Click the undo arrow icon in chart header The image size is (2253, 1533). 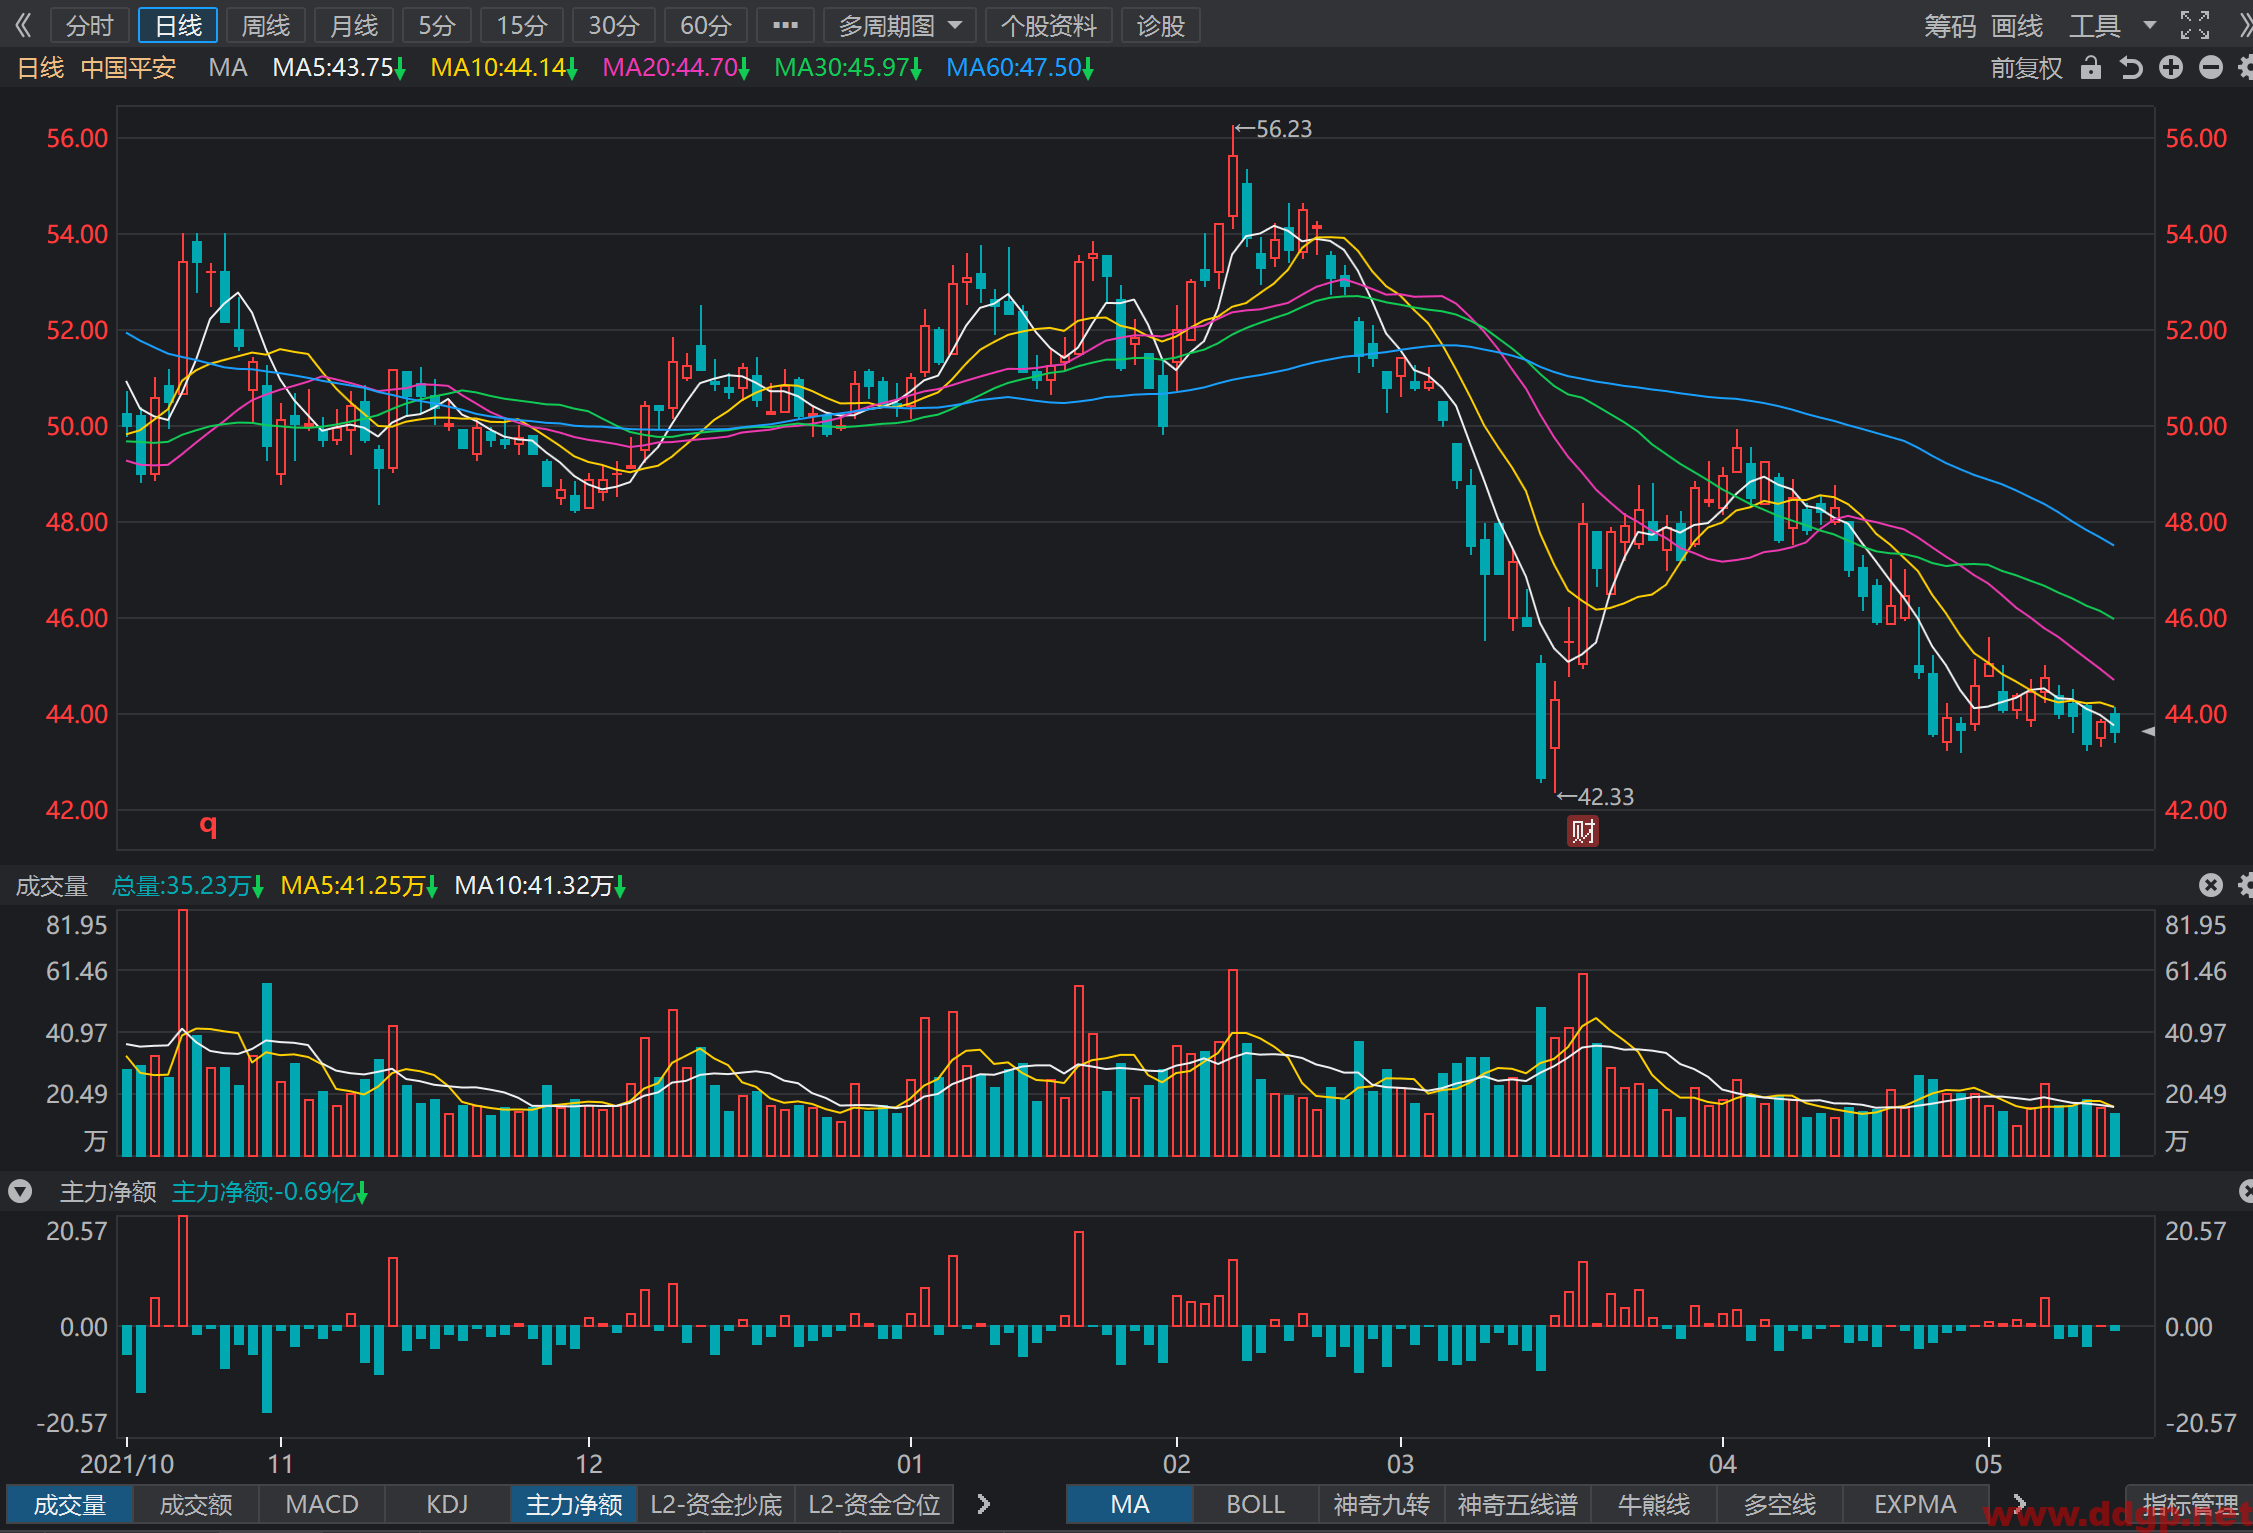2131,68
